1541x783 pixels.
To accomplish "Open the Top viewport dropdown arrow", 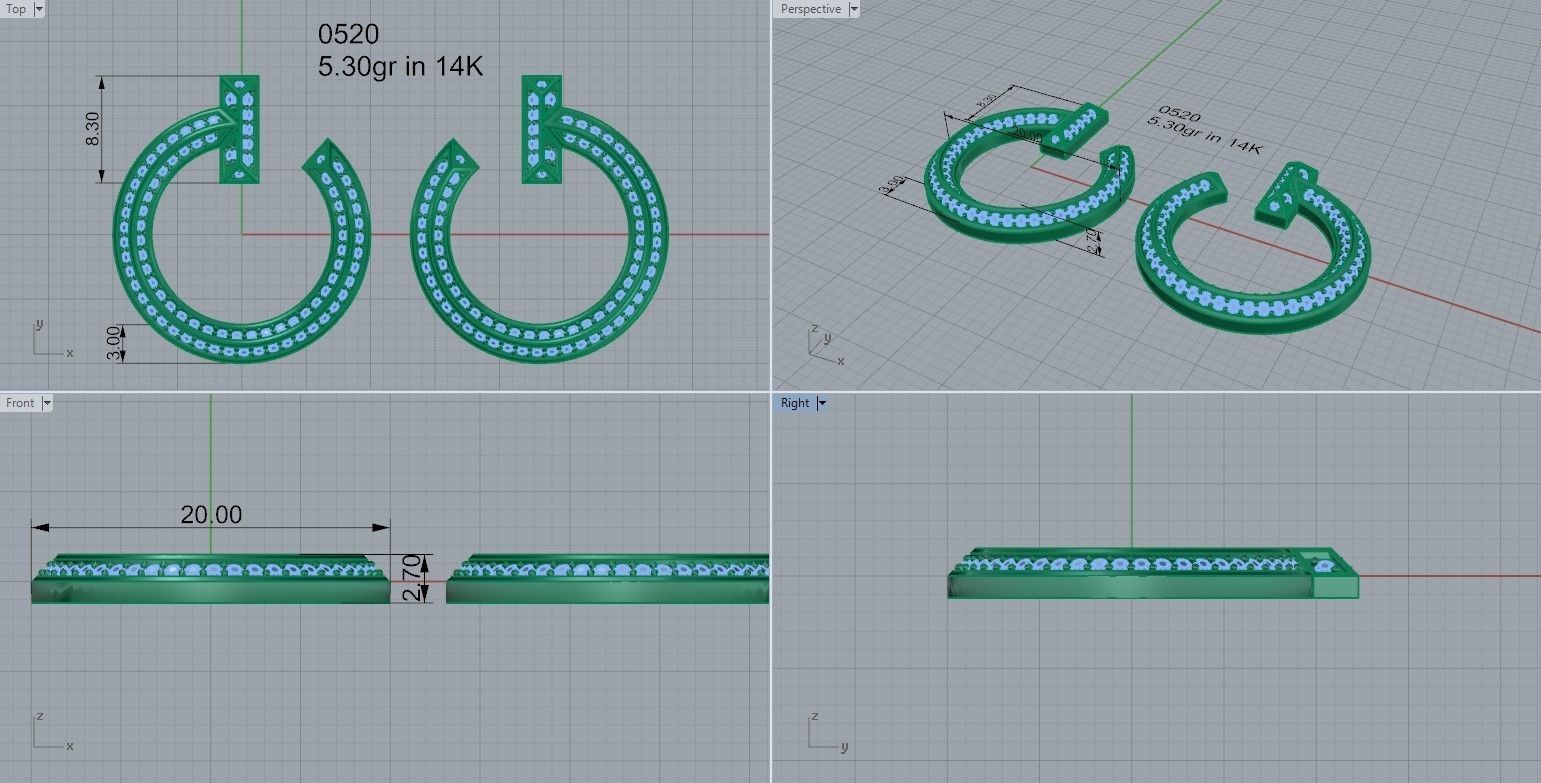I will 39,9.
